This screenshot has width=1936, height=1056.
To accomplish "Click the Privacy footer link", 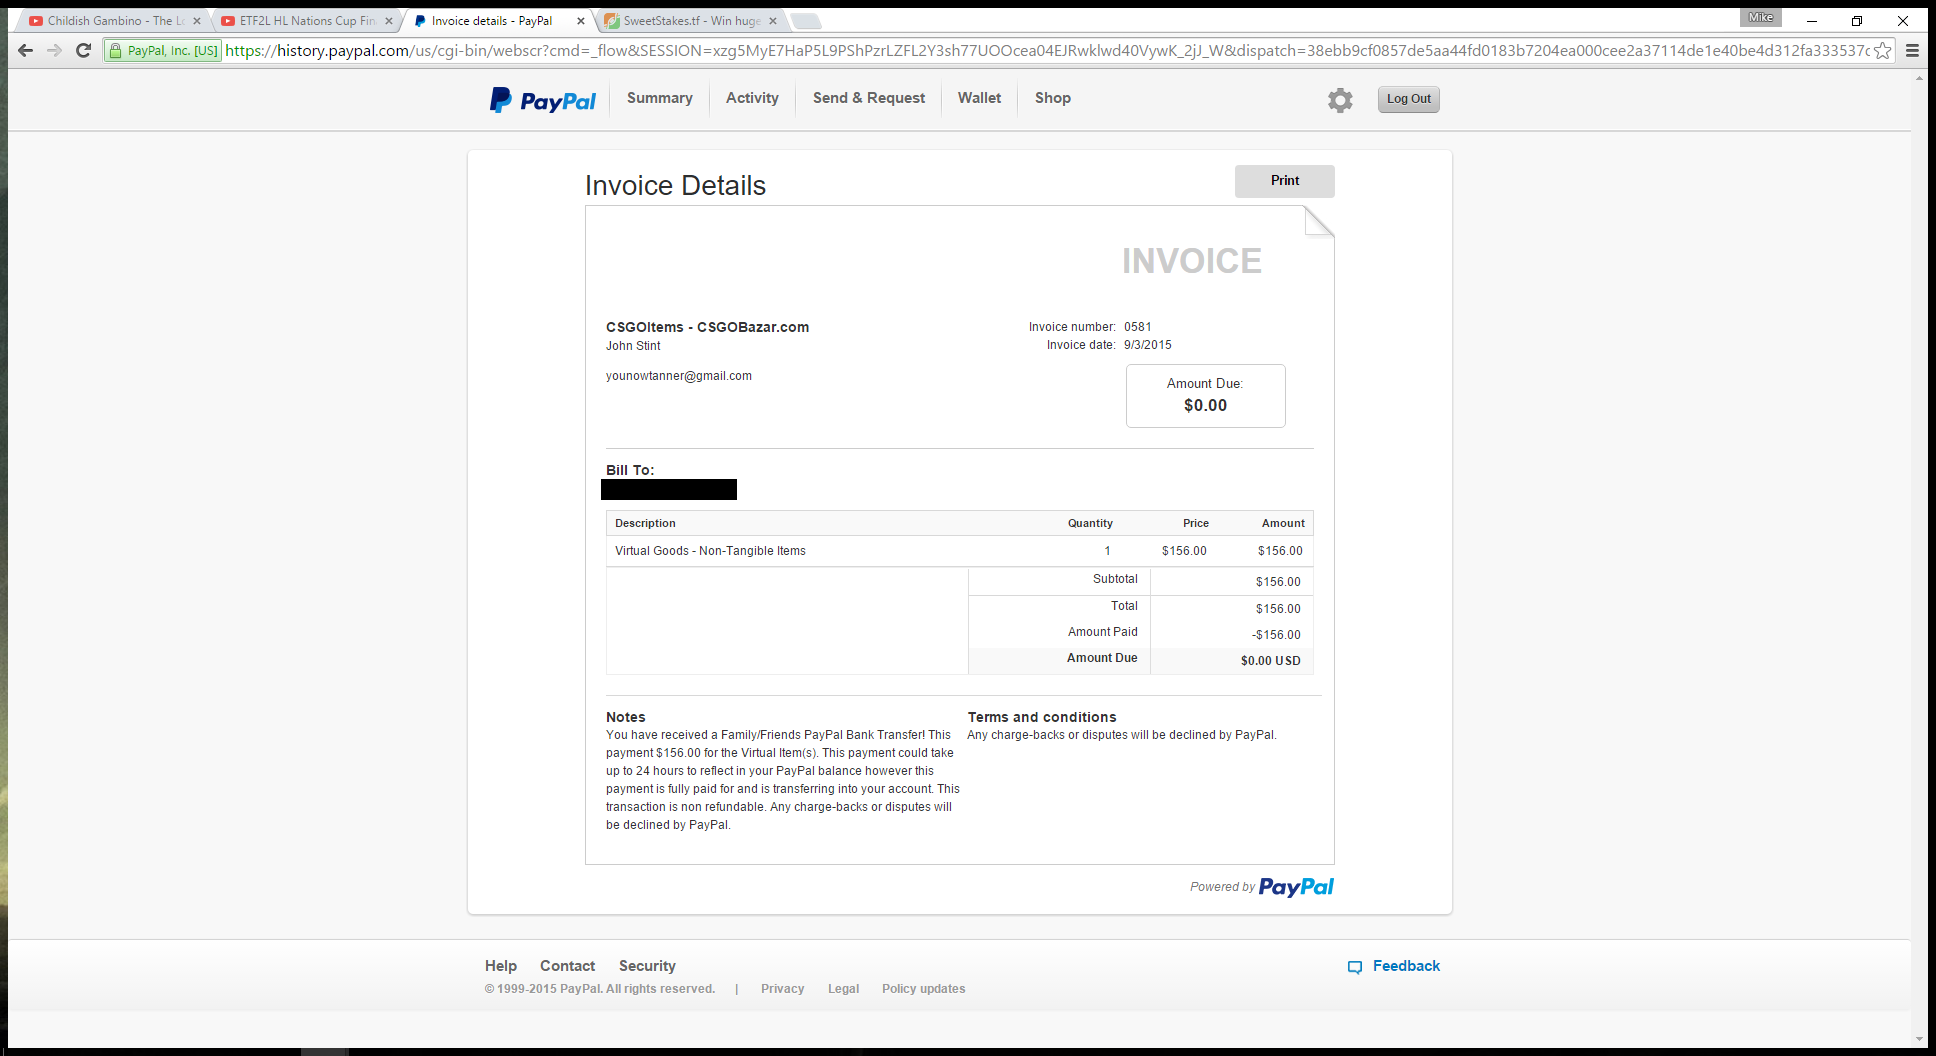I will 783,989.
